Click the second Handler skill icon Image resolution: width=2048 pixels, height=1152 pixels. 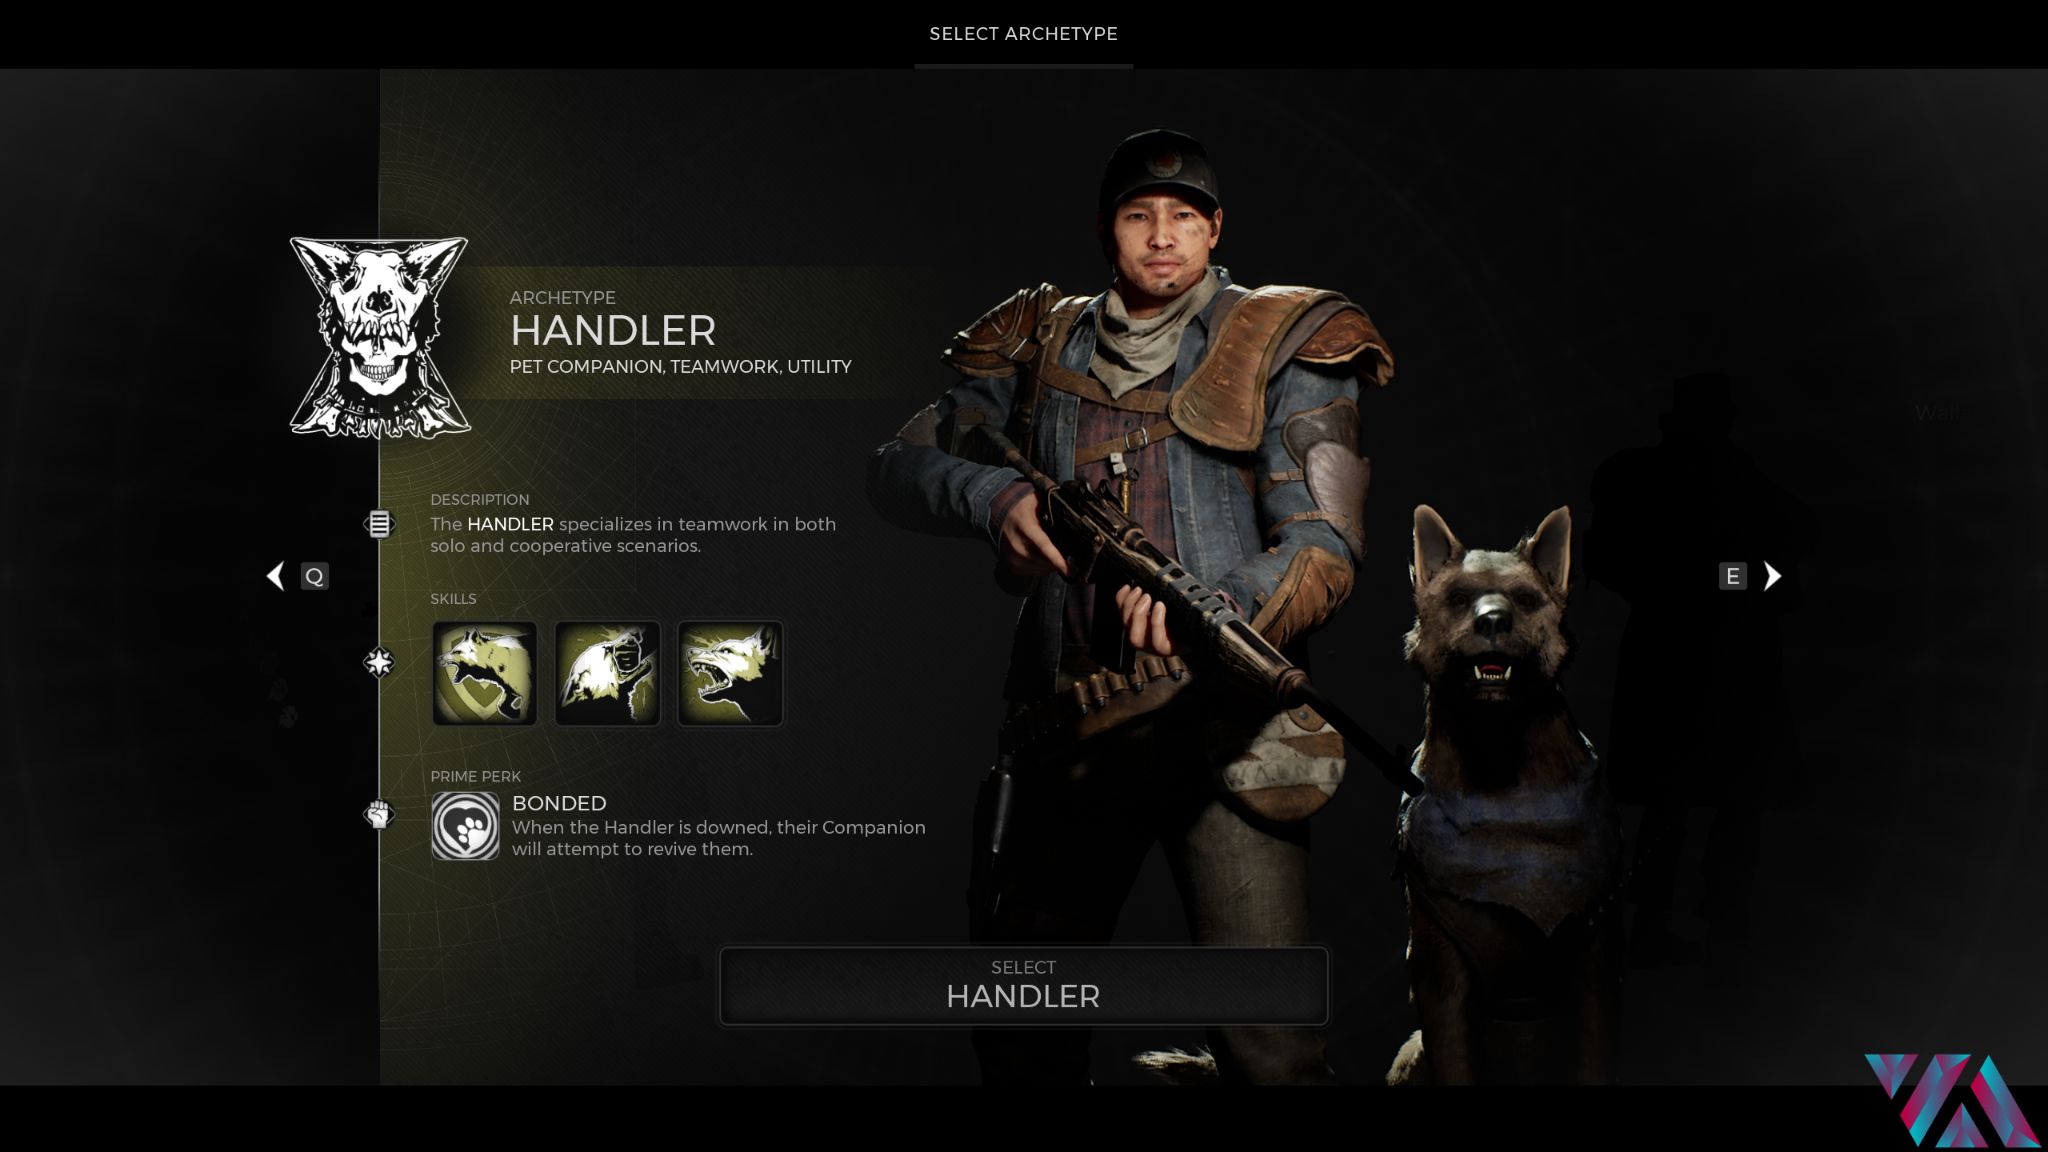606,672
